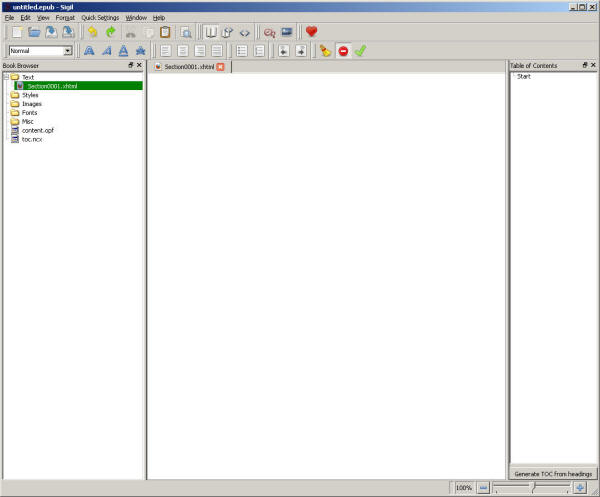600x497 pixels.
Task: Align text to the right
Action: 200,51
